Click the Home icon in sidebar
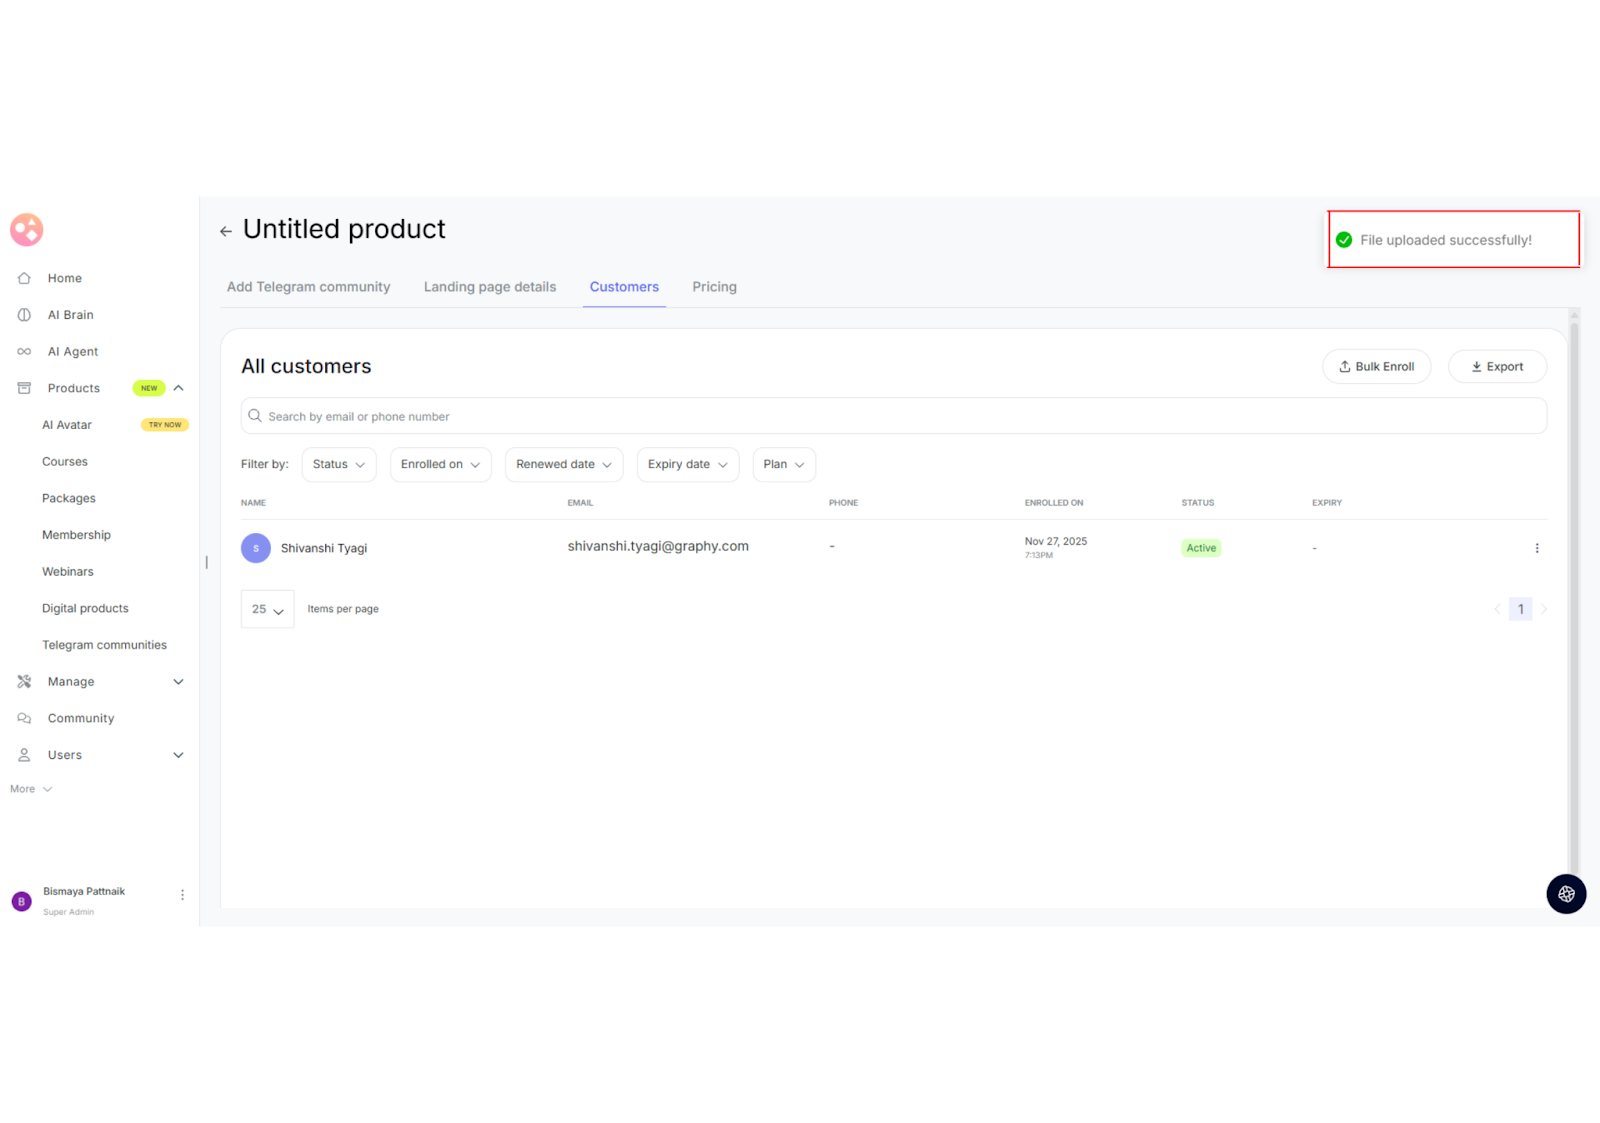Image resolution: width=1600 pixels, height=1123 pixels. [24, 278]
